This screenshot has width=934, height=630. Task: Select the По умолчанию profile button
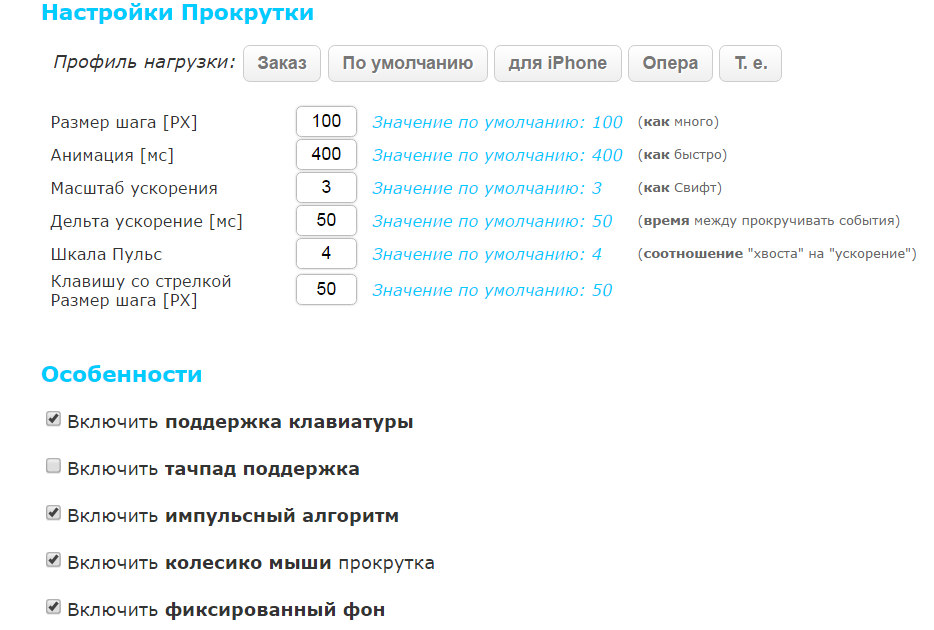pyautogui.click(x=407, y=63)
